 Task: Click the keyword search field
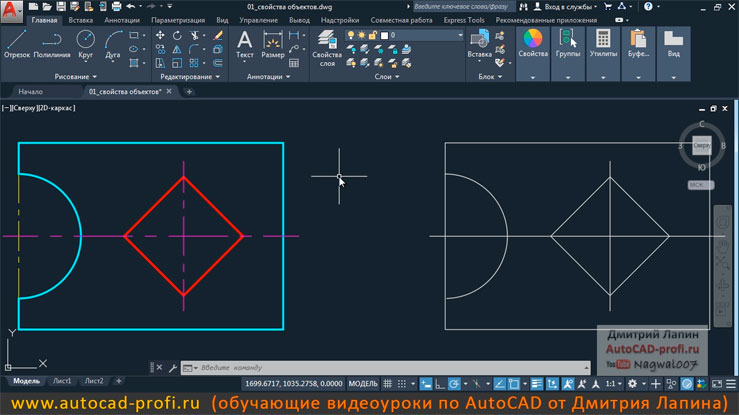coord(464,7)
